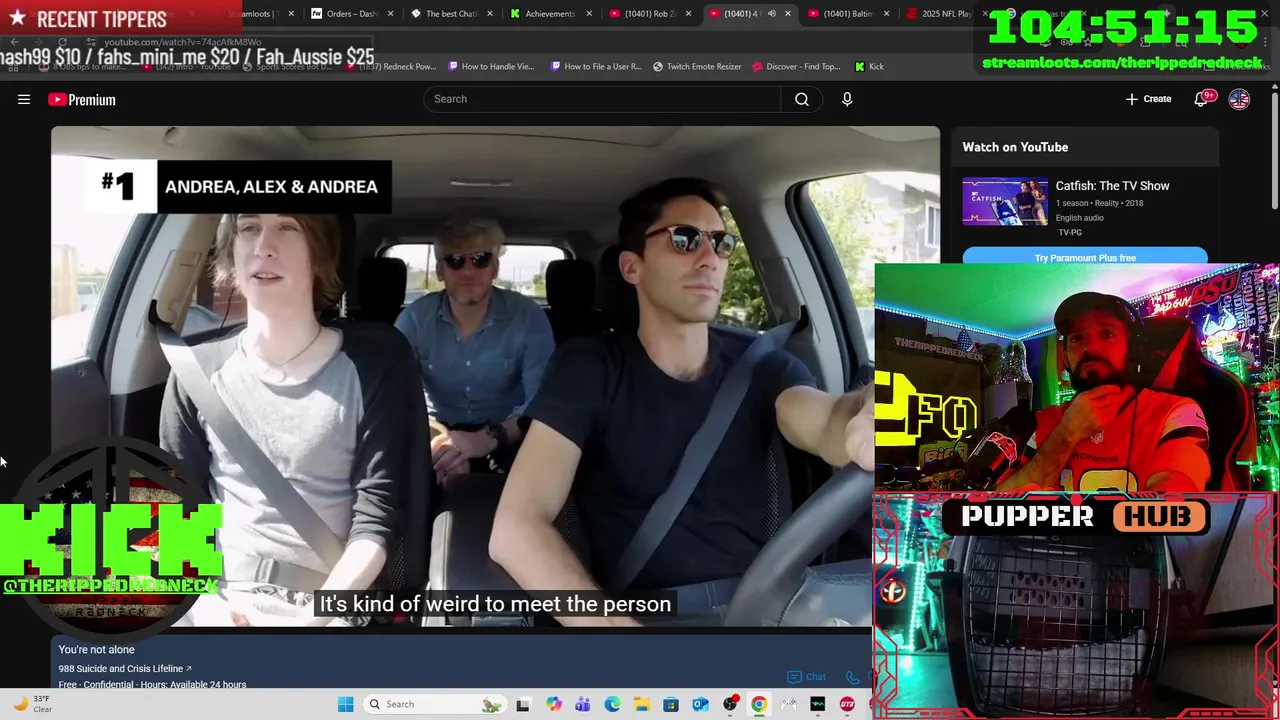Click Catfish: The TV Show title
Screen dimensions: 1280x720
1112,186
